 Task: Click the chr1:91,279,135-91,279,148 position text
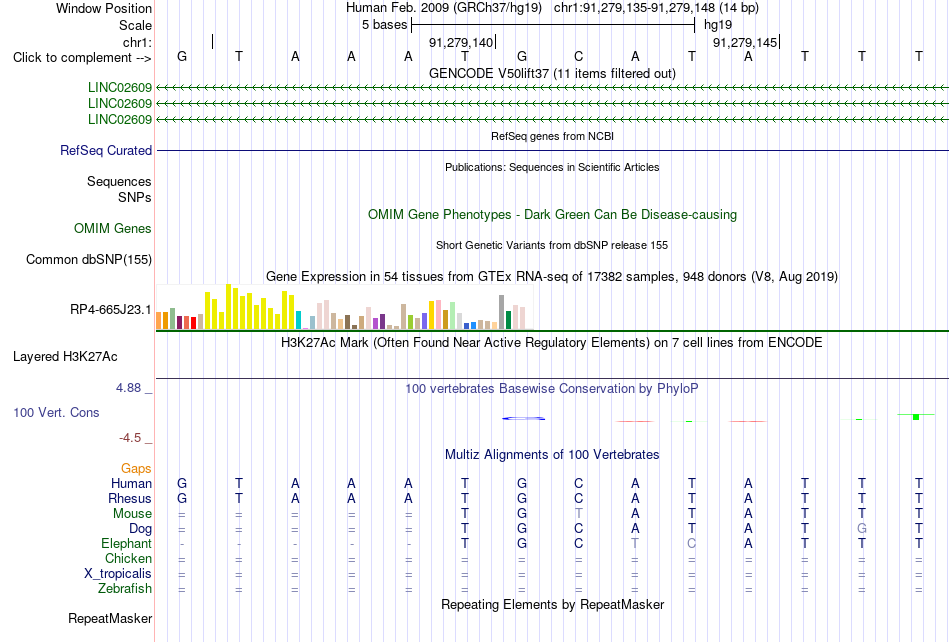[656, 8]
